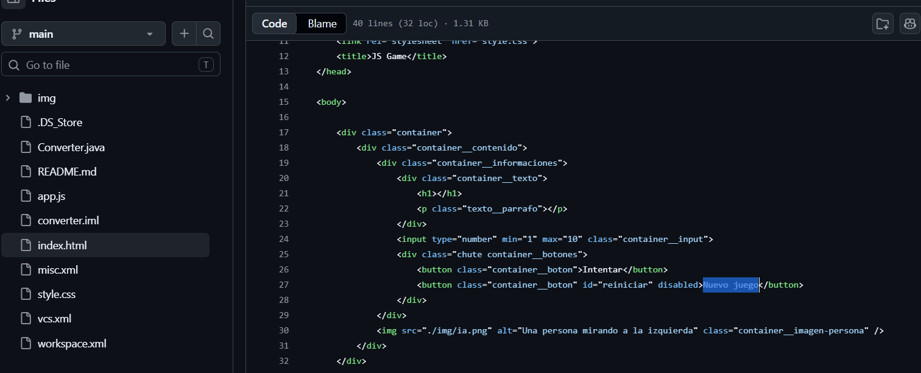Click the Copilot icon button
The image size is (921, 373).
click(909, 23)
